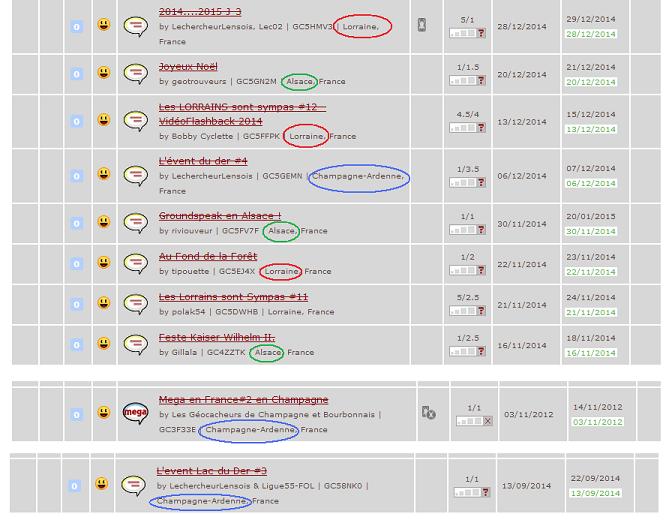Open the L'évent du der #4 link

coord(203,161)
